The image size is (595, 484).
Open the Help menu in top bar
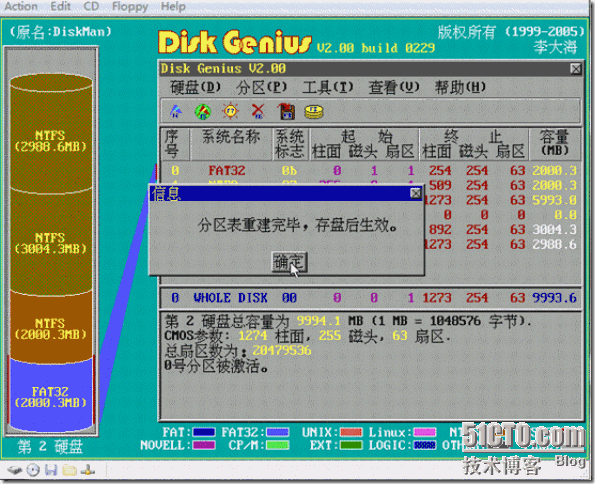173,6
